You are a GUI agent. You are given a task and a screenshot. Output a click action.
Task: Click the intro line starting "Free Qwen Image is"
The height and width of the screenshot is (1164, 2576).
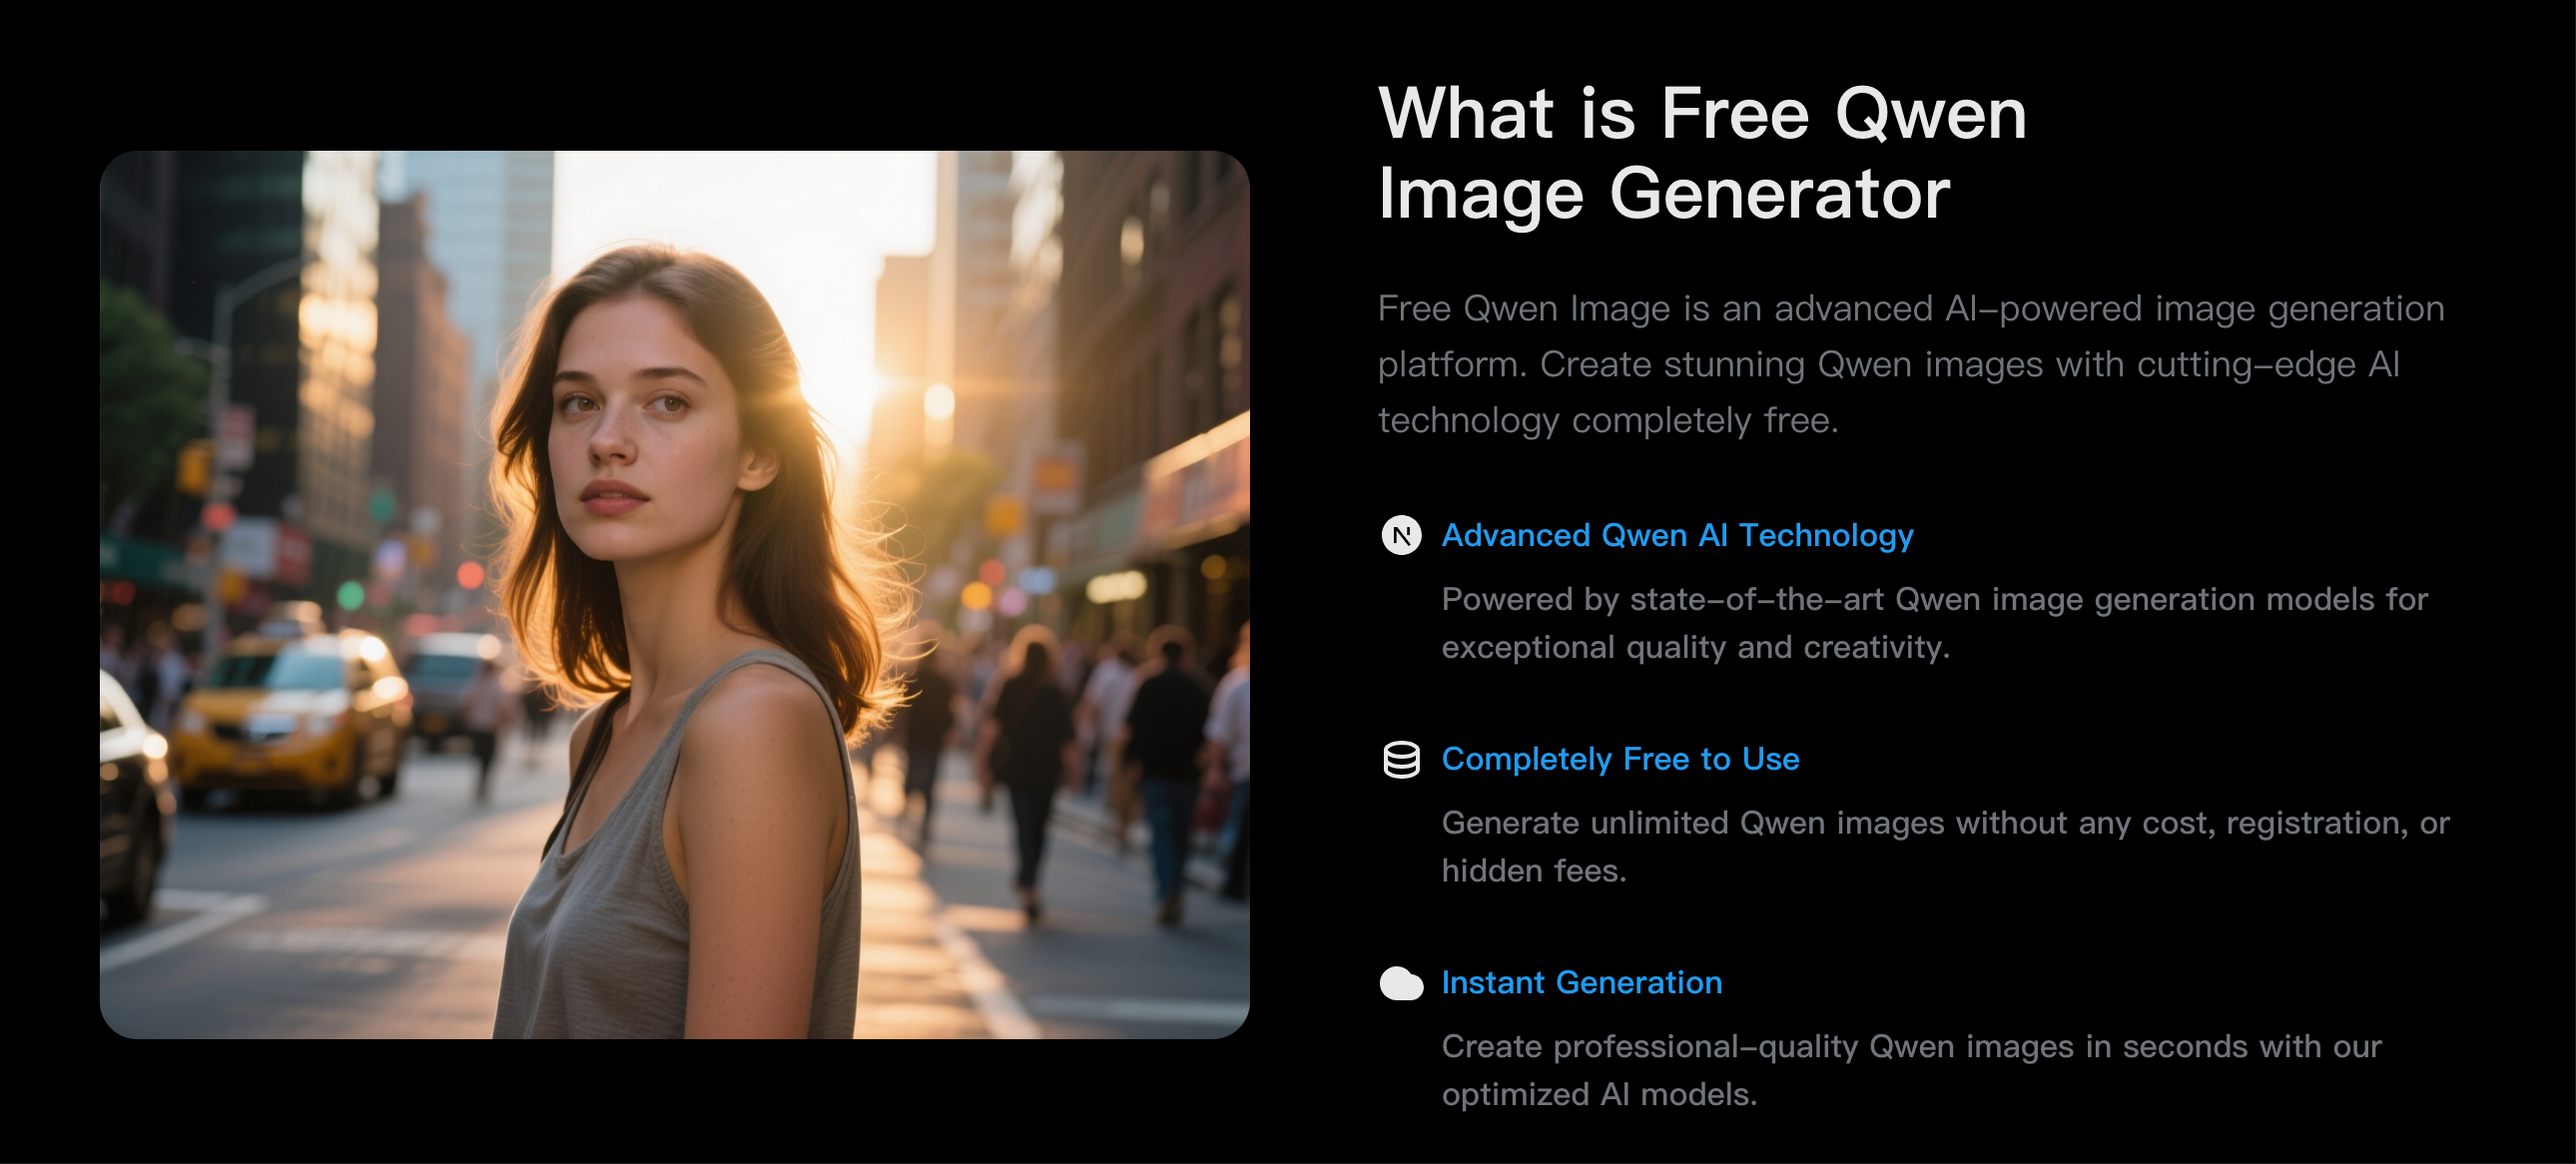click(1911, 309)
